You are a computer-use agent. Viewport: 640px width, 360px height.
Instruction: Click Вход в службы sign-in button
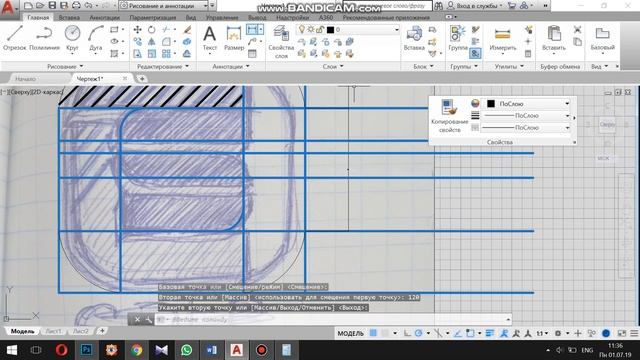(x=475, y=6)
